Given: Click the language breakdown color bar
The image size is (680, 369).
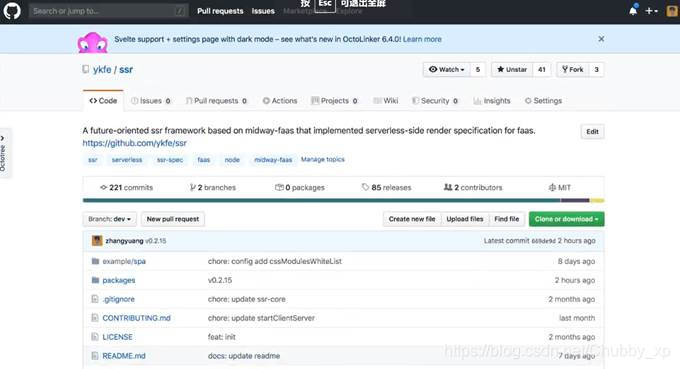Looking at the screenshot, I should point(343,200).
